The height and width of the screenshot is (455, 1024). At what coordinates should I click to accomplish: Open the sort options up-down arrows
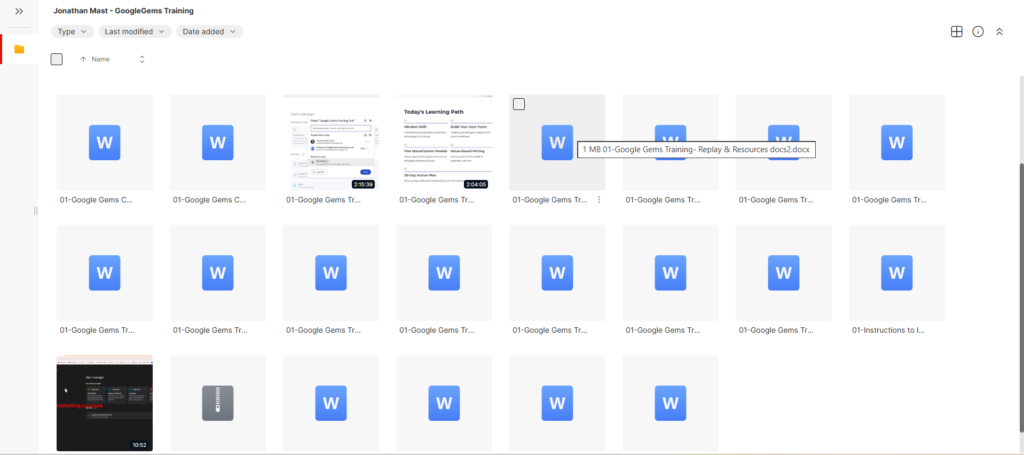click(x=142, y=59)
